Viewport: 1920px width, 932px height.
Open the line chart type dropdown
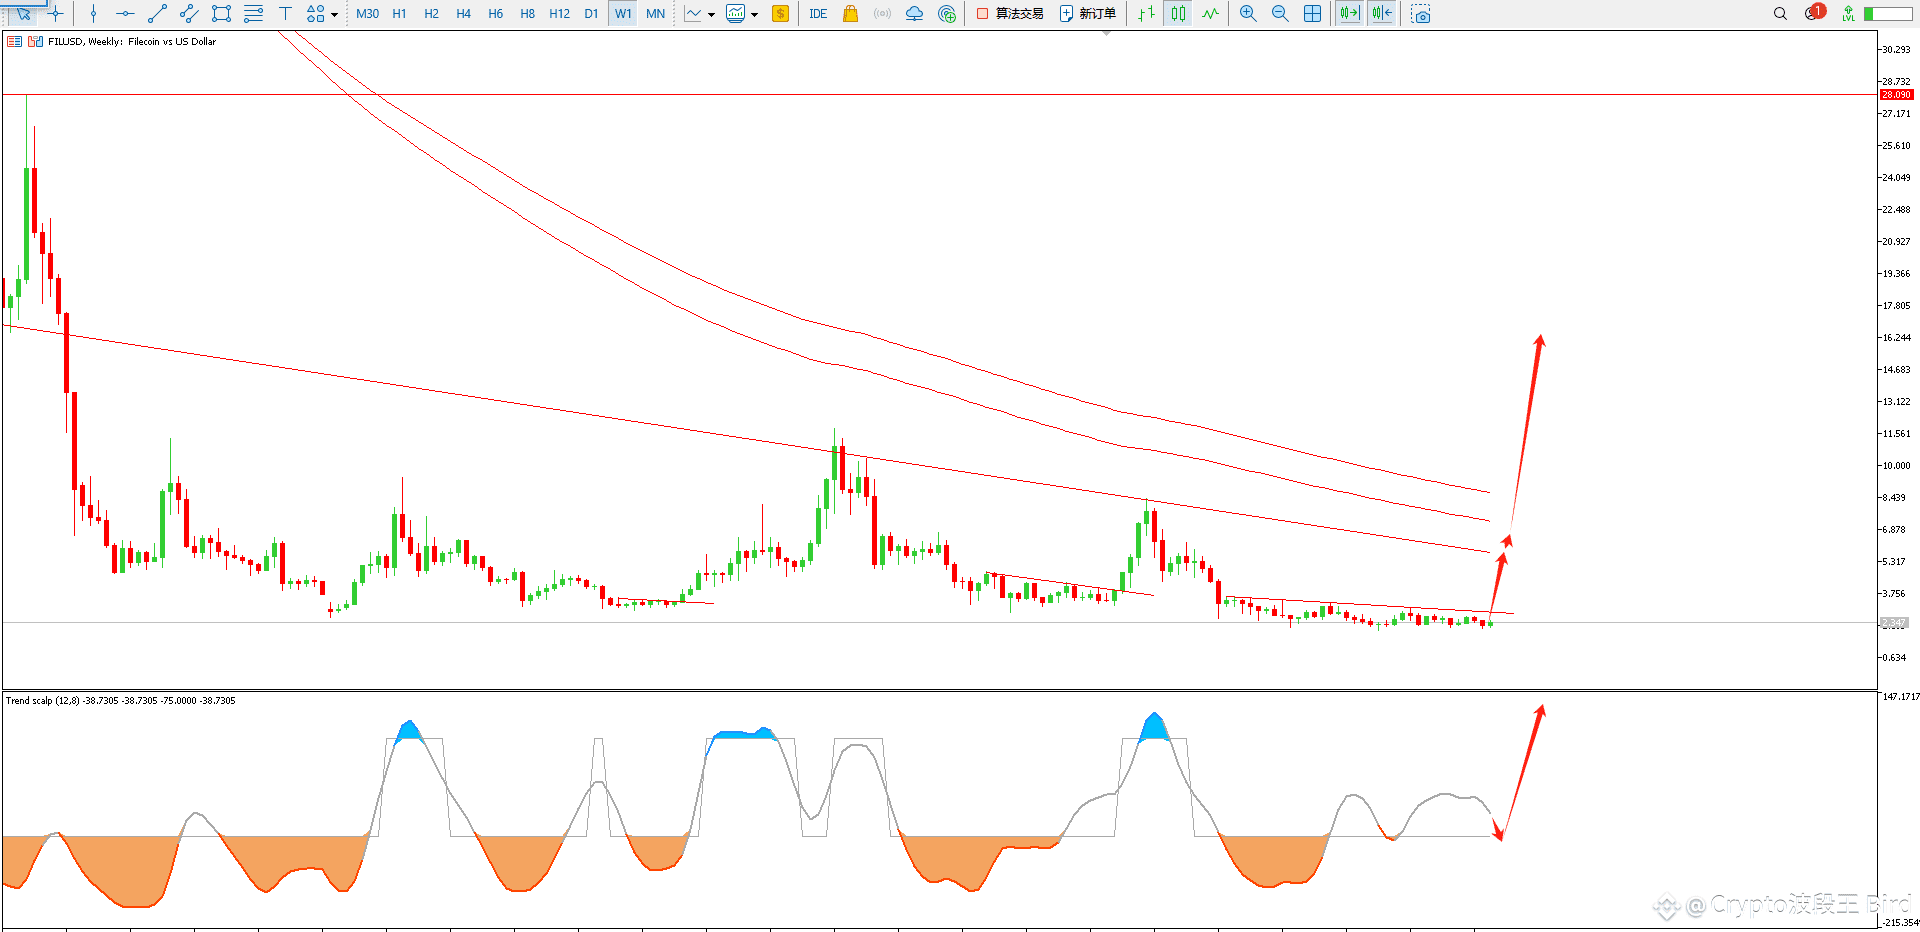[710, 14]
